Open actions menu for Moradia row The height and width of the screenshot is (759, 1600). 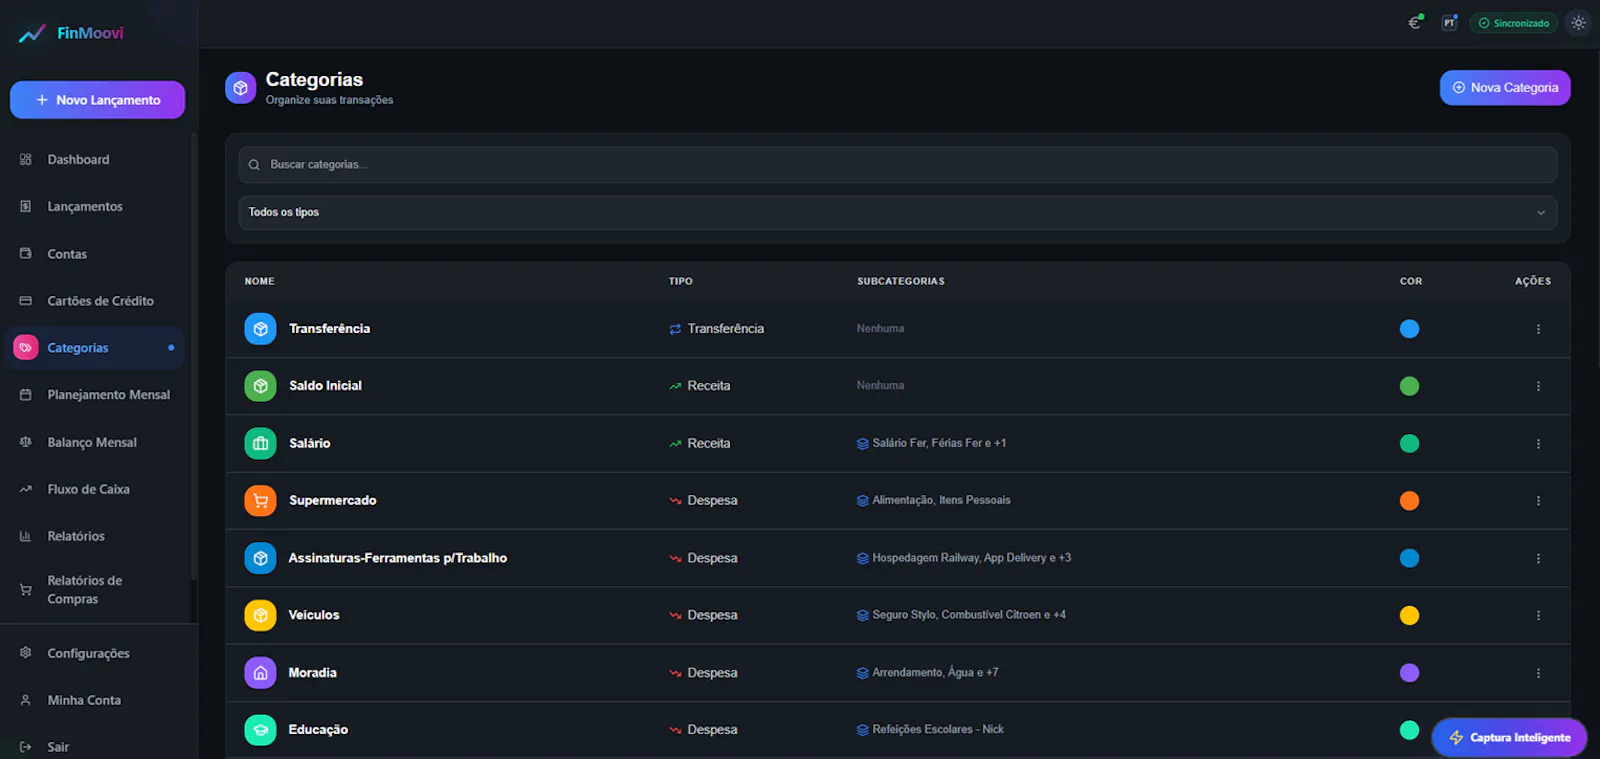(x=1538, y=673)
